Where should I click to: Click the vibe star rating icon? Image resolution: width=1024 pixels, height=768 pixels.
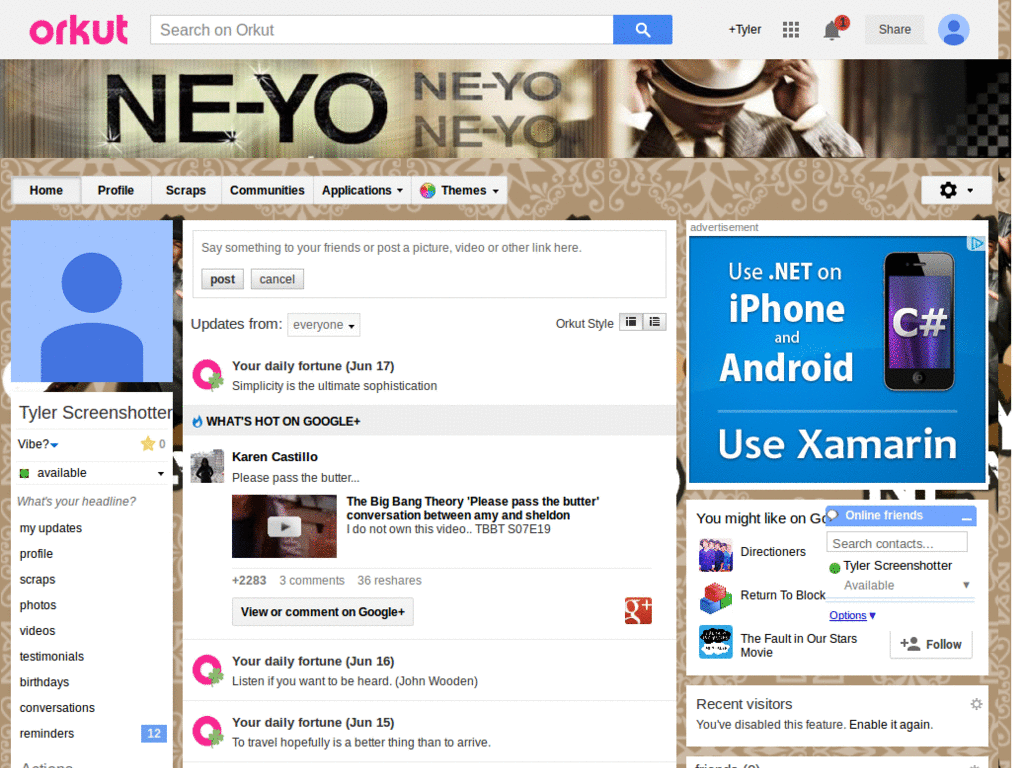[148, 444]
